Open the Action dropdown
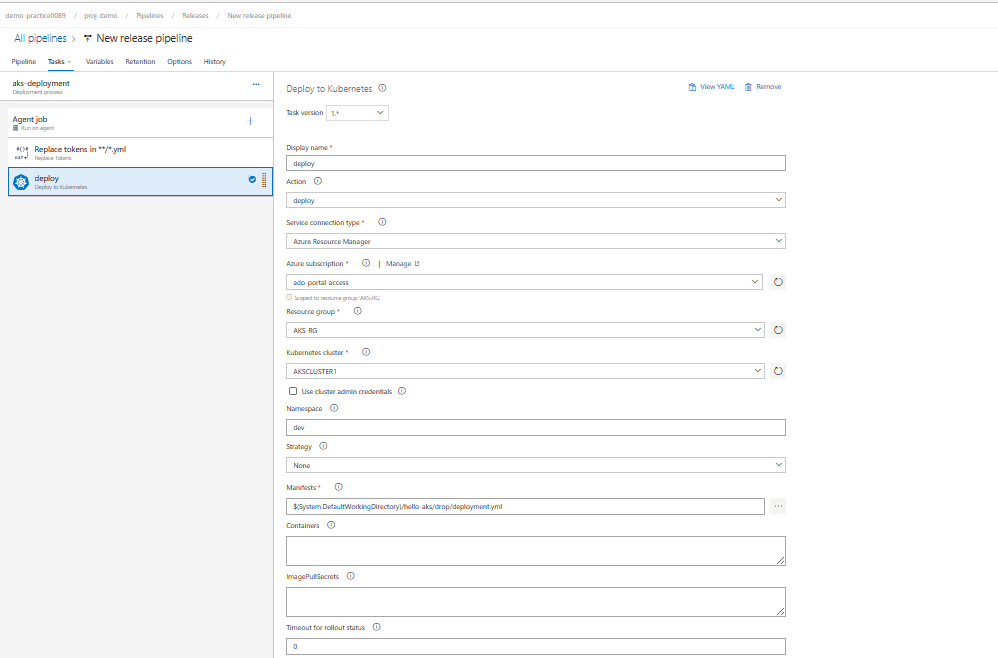This screenshot has width=998, height=658. pyautogui.click(x=536, y=200)
